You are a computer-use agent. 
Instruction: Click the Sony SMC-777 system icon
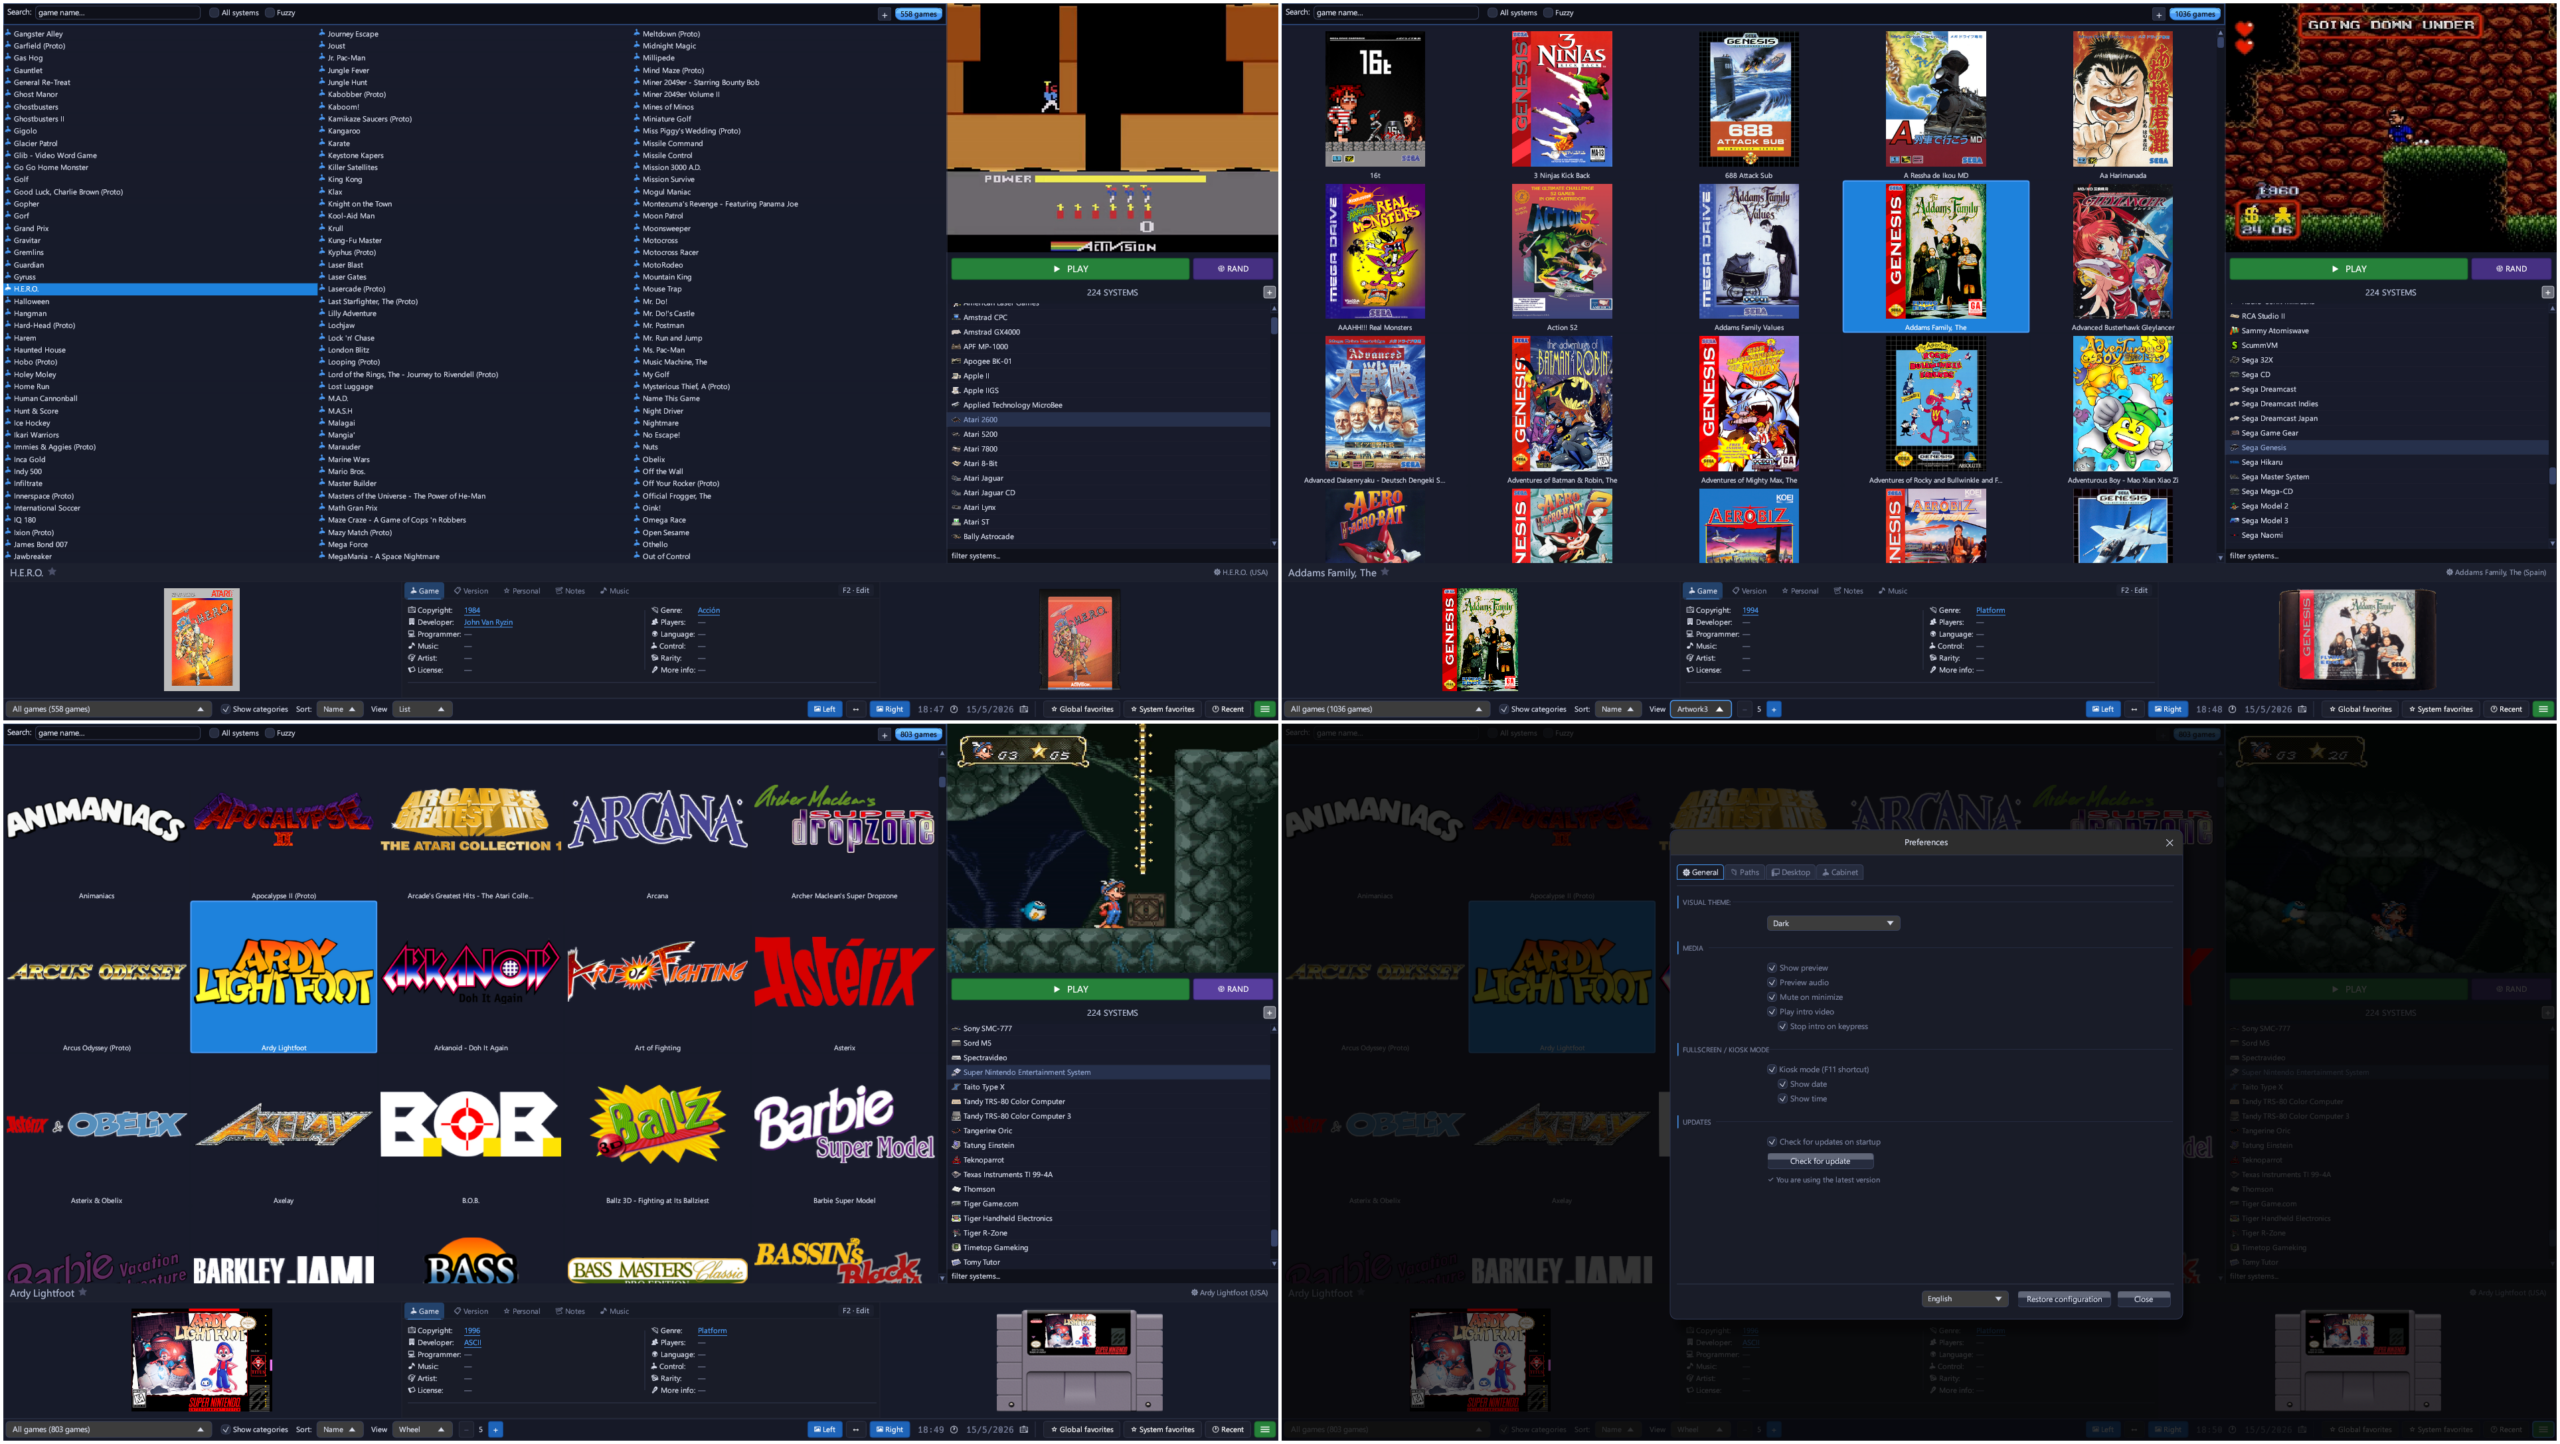coord(956,1028)
